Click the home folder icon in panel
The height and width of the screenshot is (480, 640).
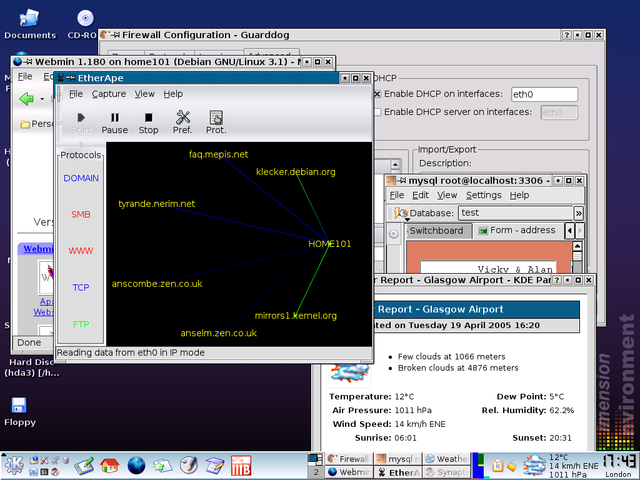110,465
